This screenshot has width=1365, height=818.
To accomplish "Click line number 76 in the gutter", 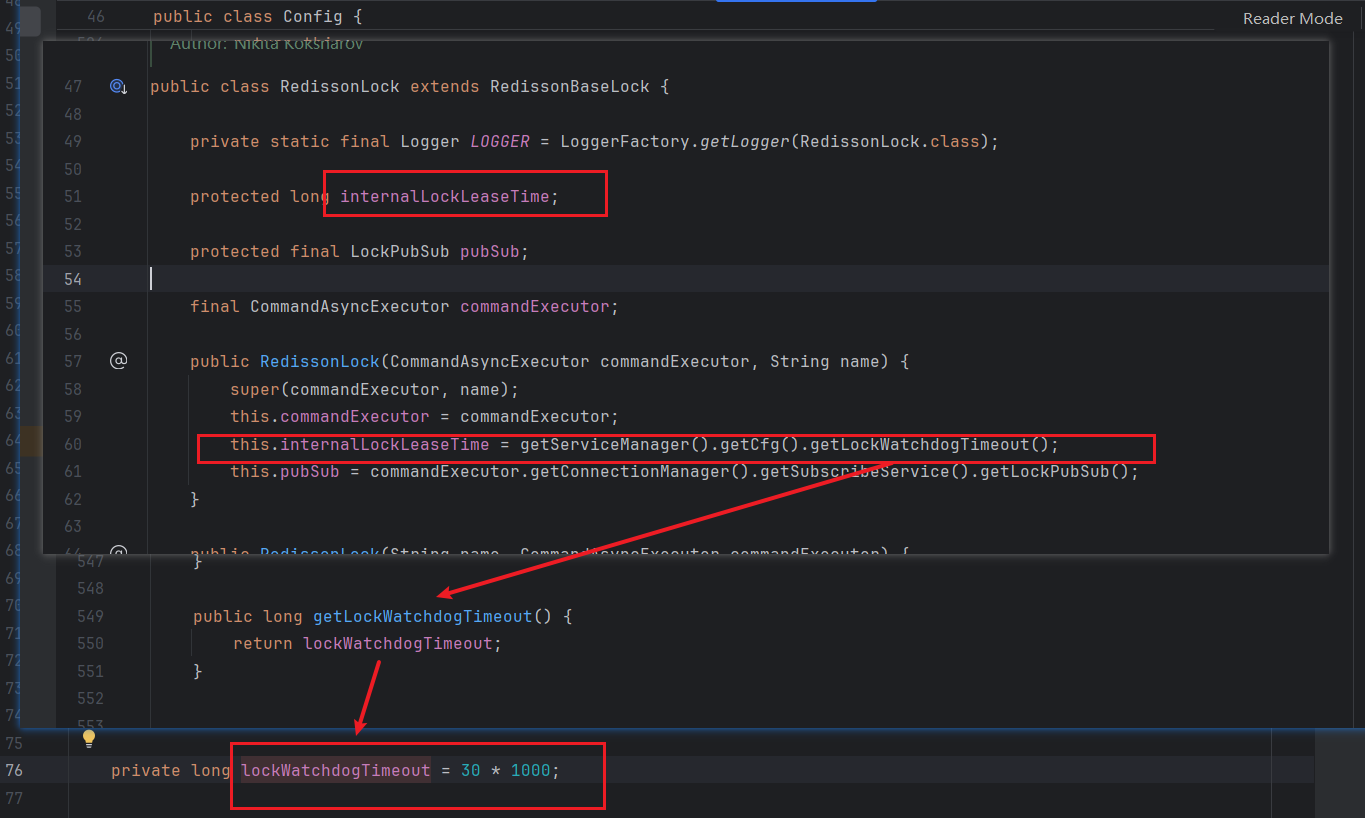I will [x=14, y=770].
